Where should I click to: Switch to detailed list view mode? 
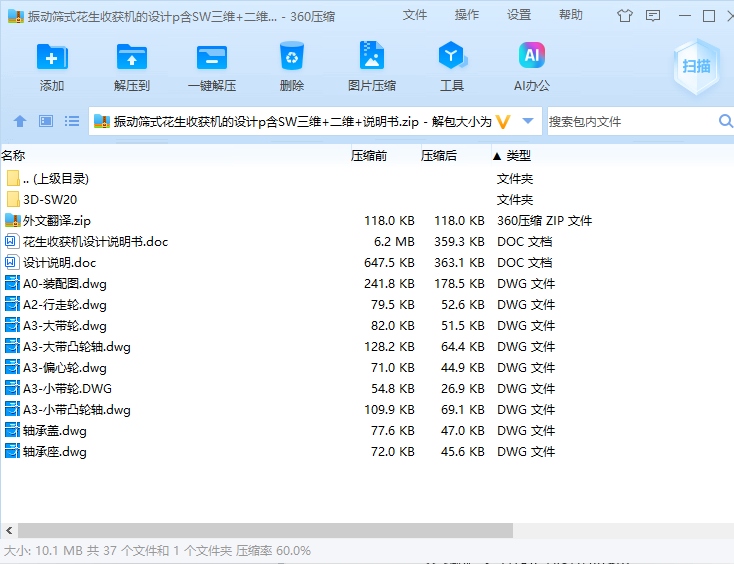[72, 122]
